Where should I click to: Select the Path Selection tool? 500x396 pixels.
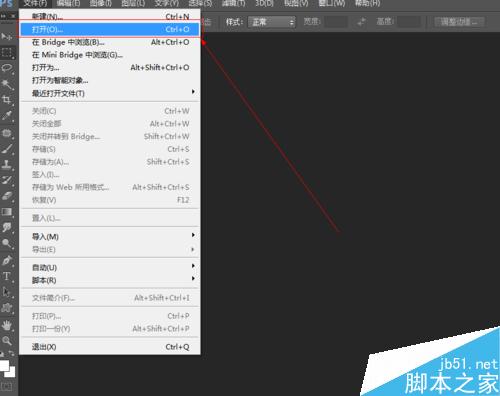pos(6,292)
